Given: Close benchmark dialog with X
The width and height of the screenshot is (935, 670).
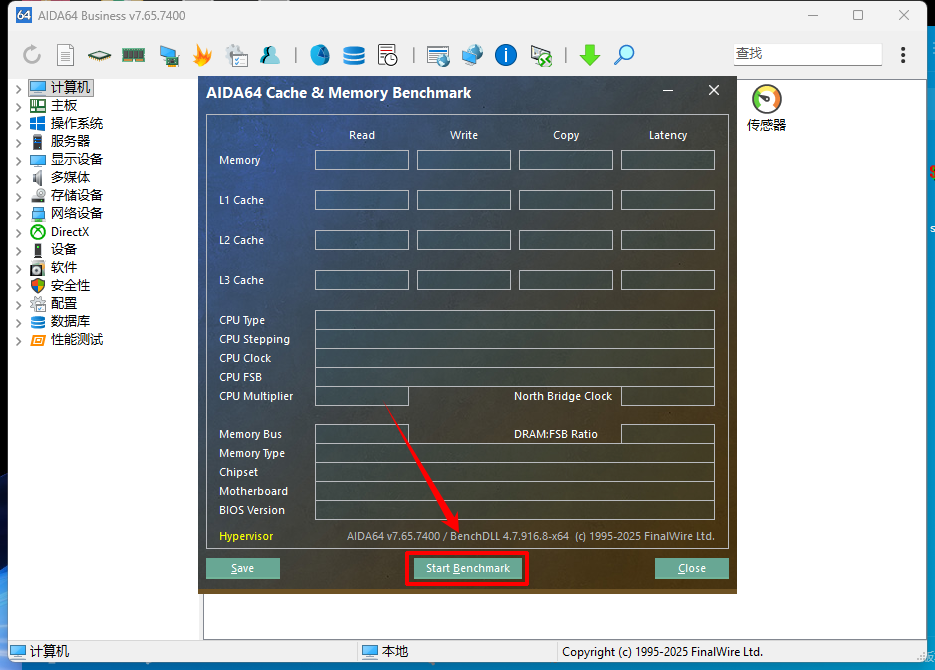Looking at the screenshot, I should [x=714, y=91].
